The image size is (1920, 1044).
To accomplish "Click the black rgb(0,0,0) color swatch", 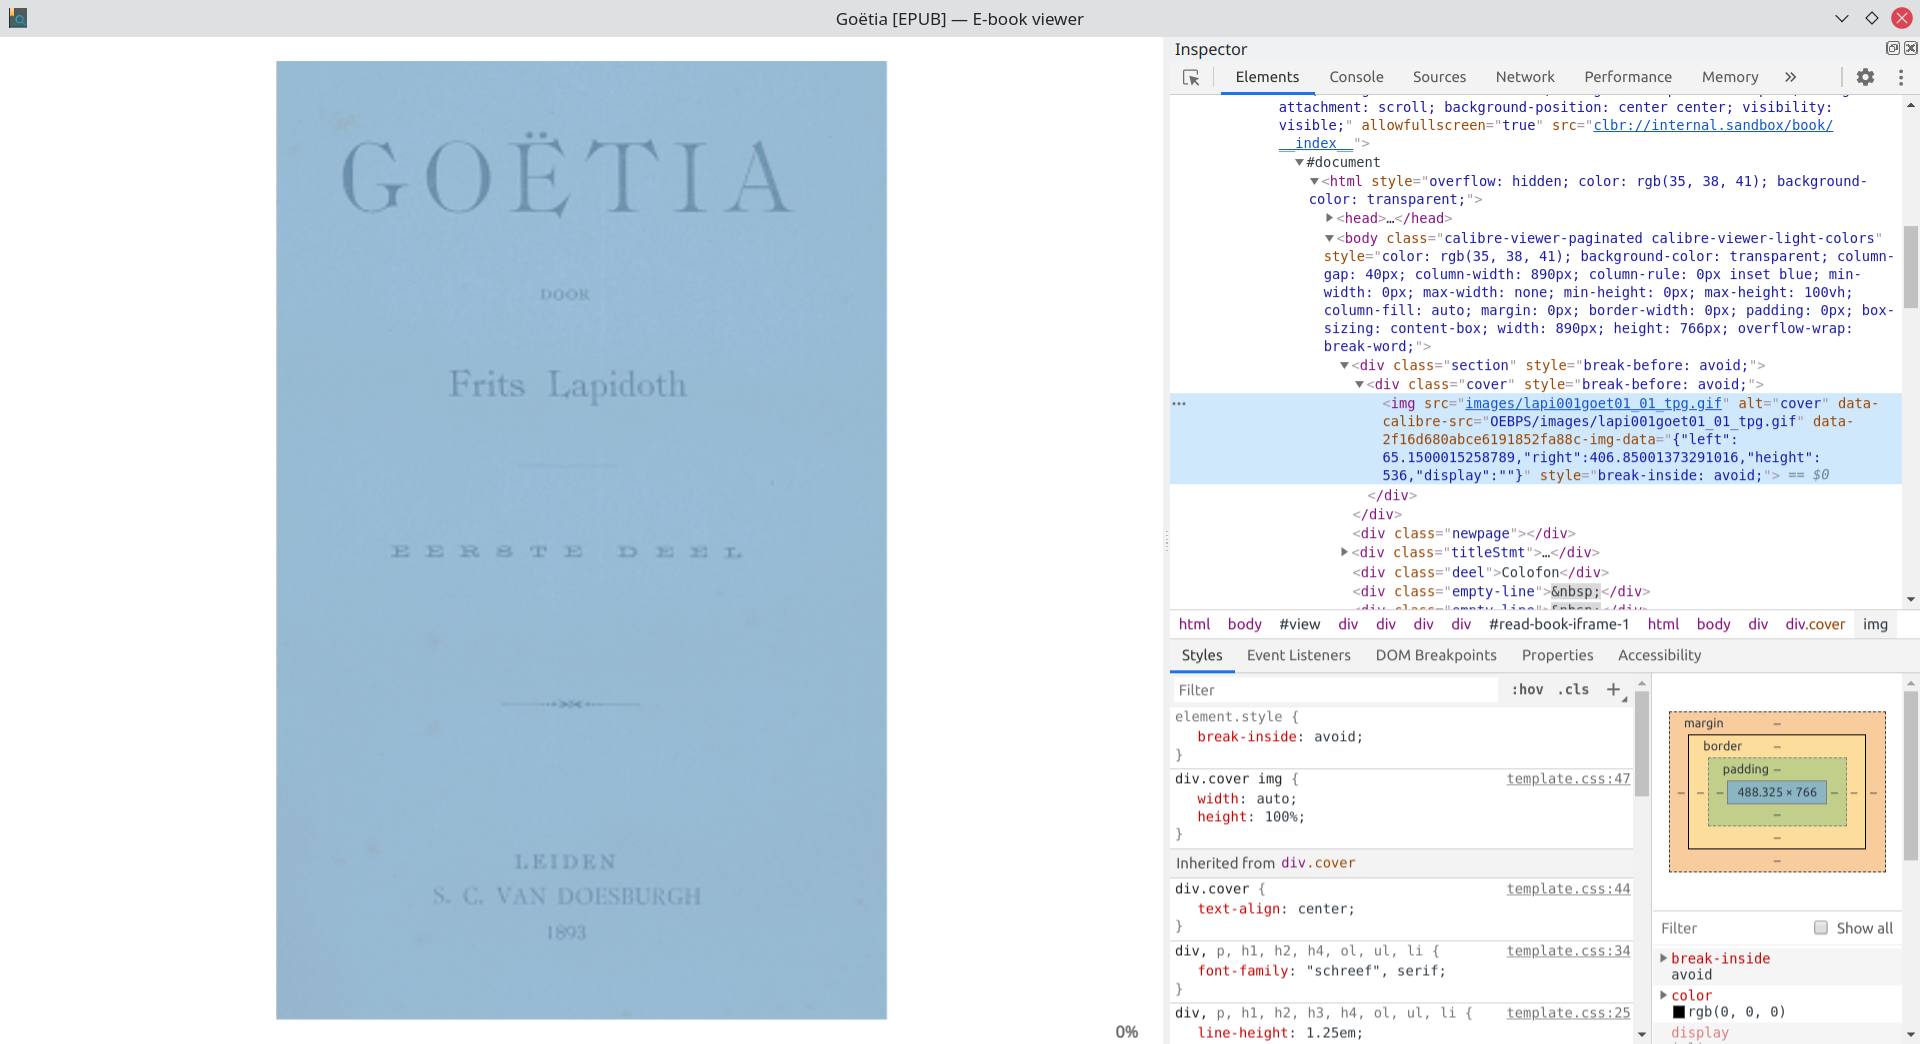I will [x=1681, y=1012].
